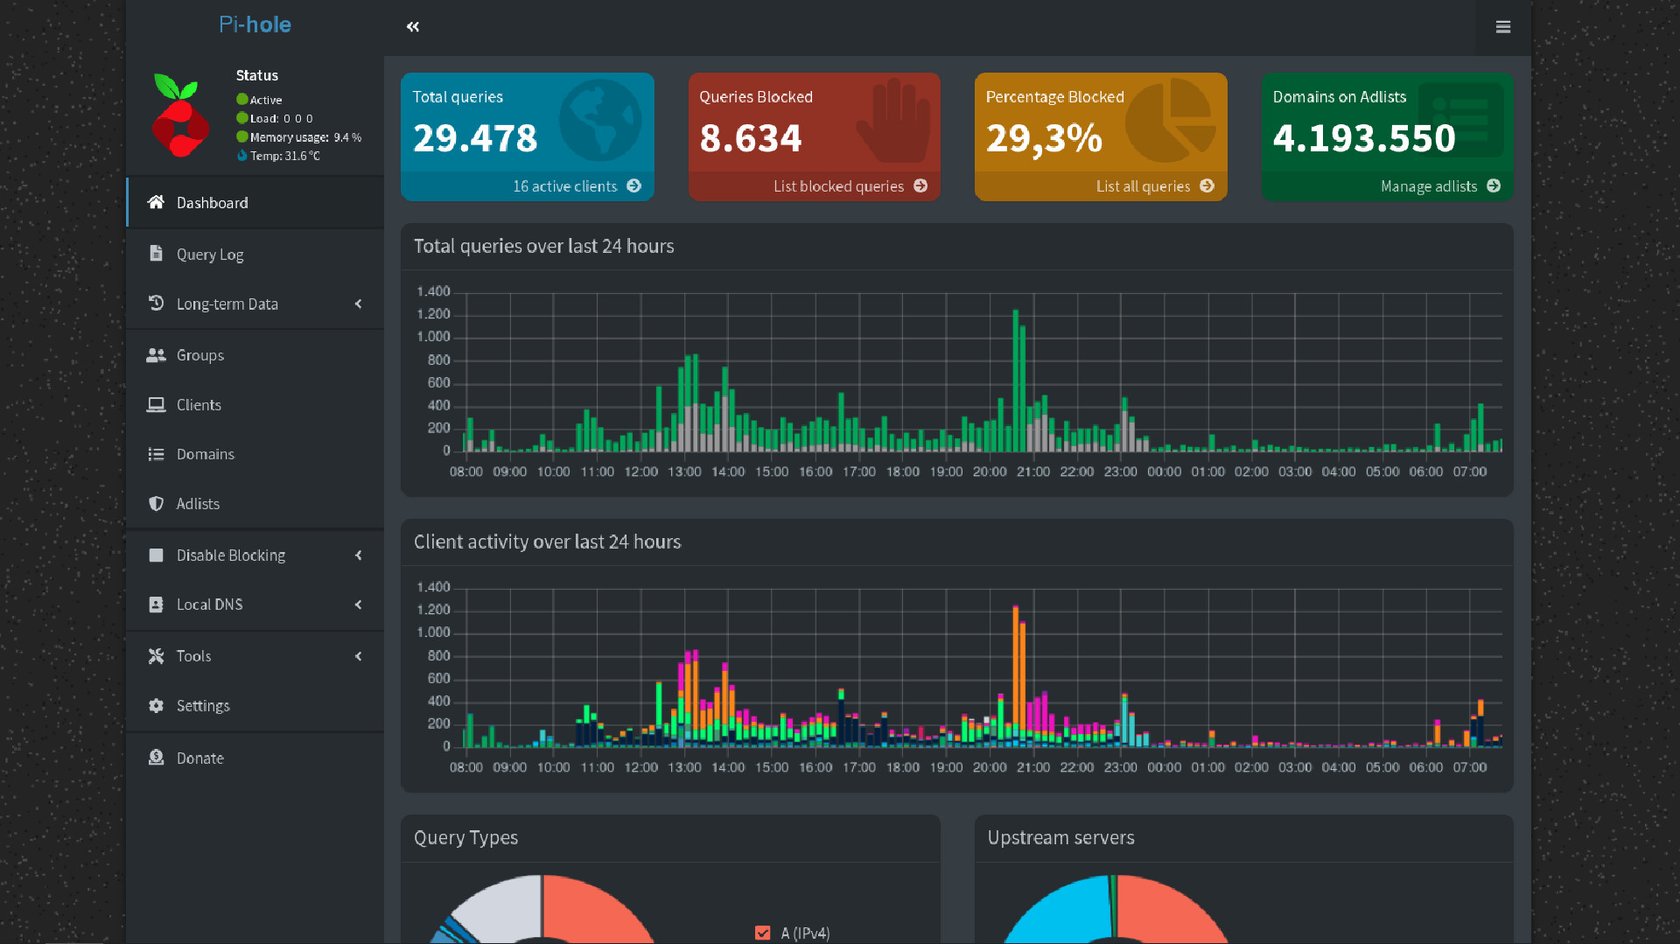Screen dimensions: 1680x944
Task: Click the Query Types panel heading
Action: (x=466, y=838)
